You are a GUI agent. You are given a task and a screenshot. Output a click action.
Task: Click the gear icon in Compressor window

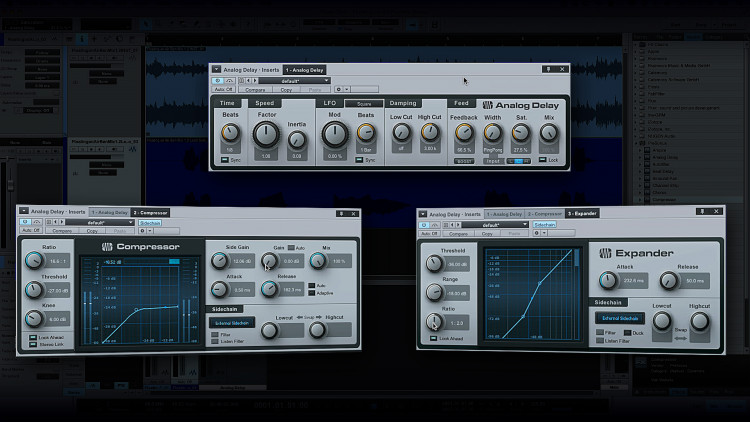click(x=142, y=231)
